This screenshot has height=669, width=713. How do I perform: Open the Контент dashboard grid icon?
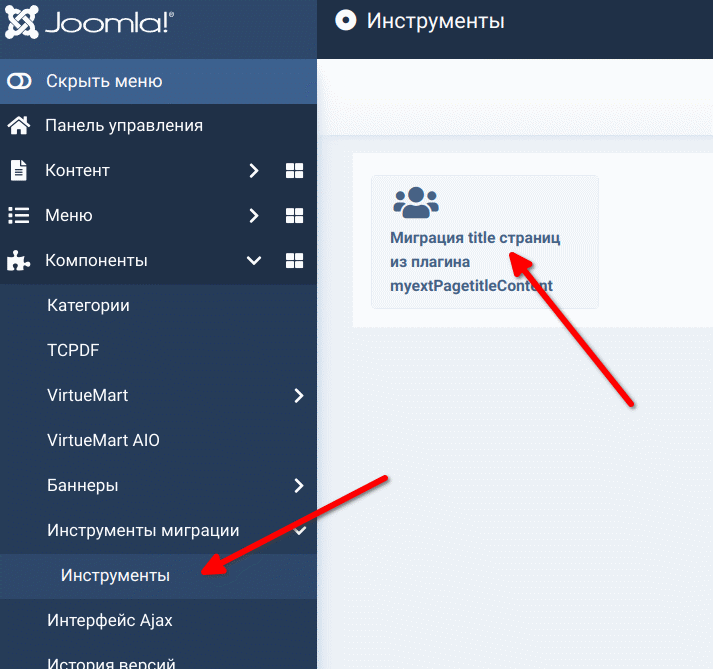294,171
